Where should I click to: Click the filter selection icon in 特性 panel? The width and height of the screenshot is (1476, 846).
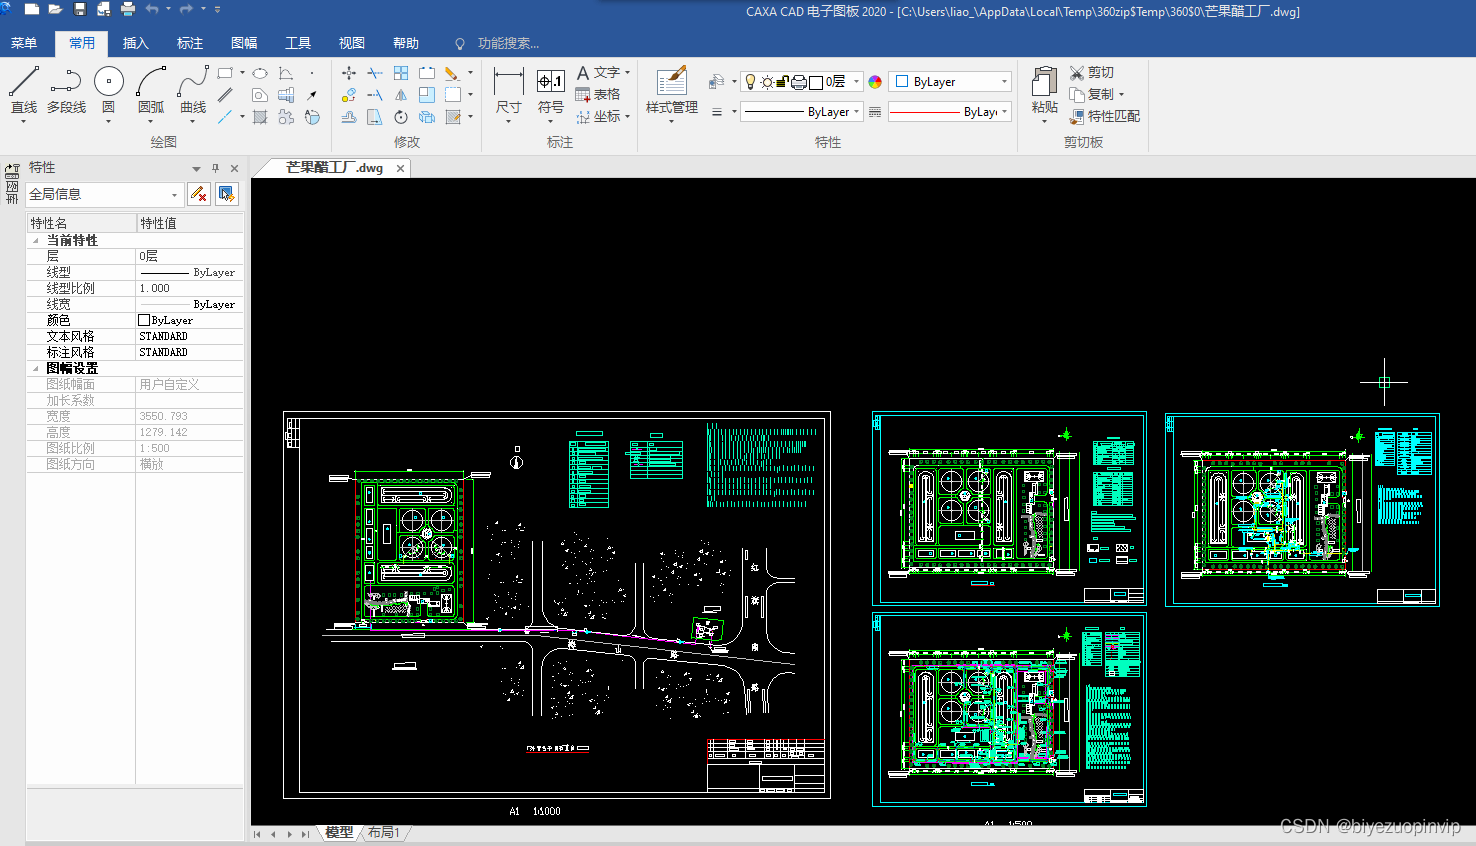(199, 194)
